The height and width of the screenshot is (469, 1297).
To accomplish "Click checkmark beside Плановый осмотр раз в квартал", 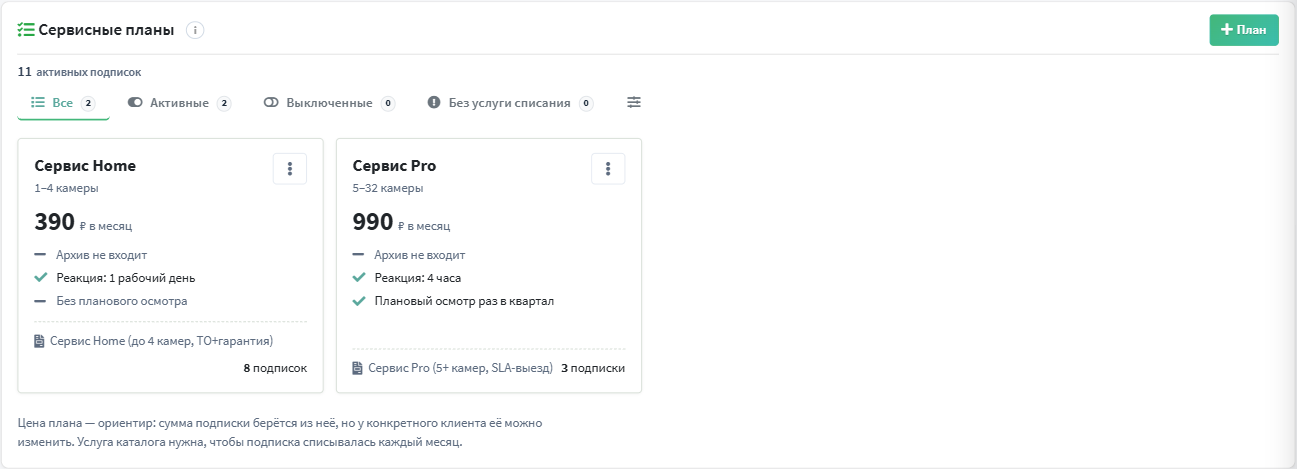I will [x=358, y=301].
